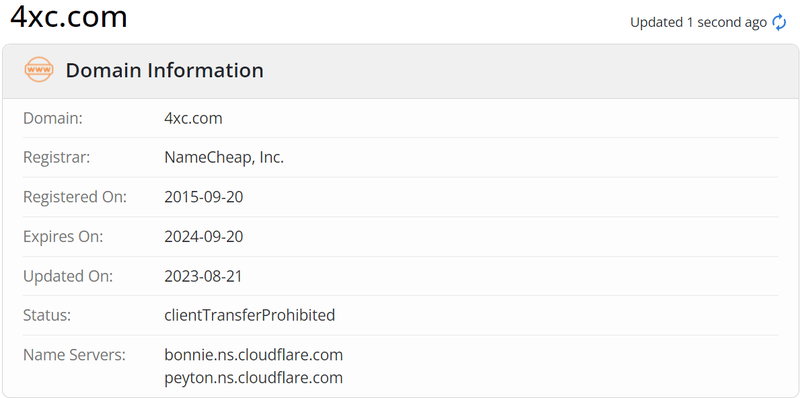This screenshot has width=800, height=398.
Task: Select the updated date 2023-08-21
Action: [203, 276]
